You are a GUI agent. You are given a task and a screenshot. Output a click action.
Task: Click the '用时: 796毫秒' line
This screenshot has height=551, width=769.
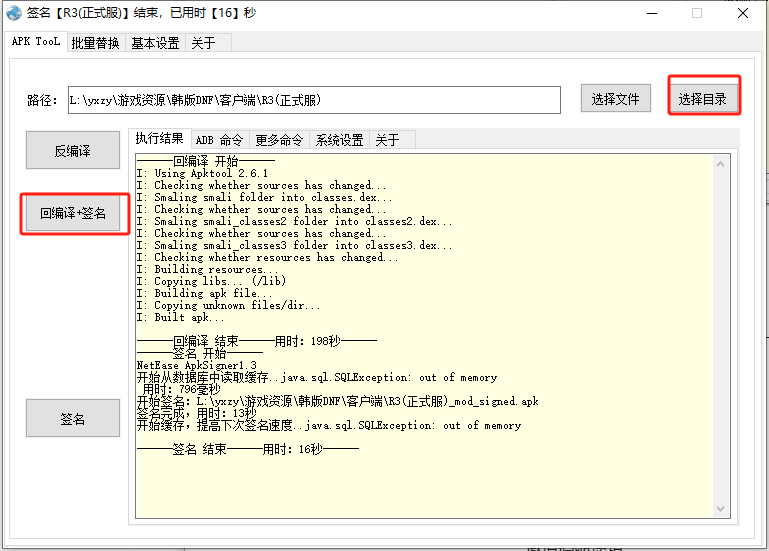(181, 389)
